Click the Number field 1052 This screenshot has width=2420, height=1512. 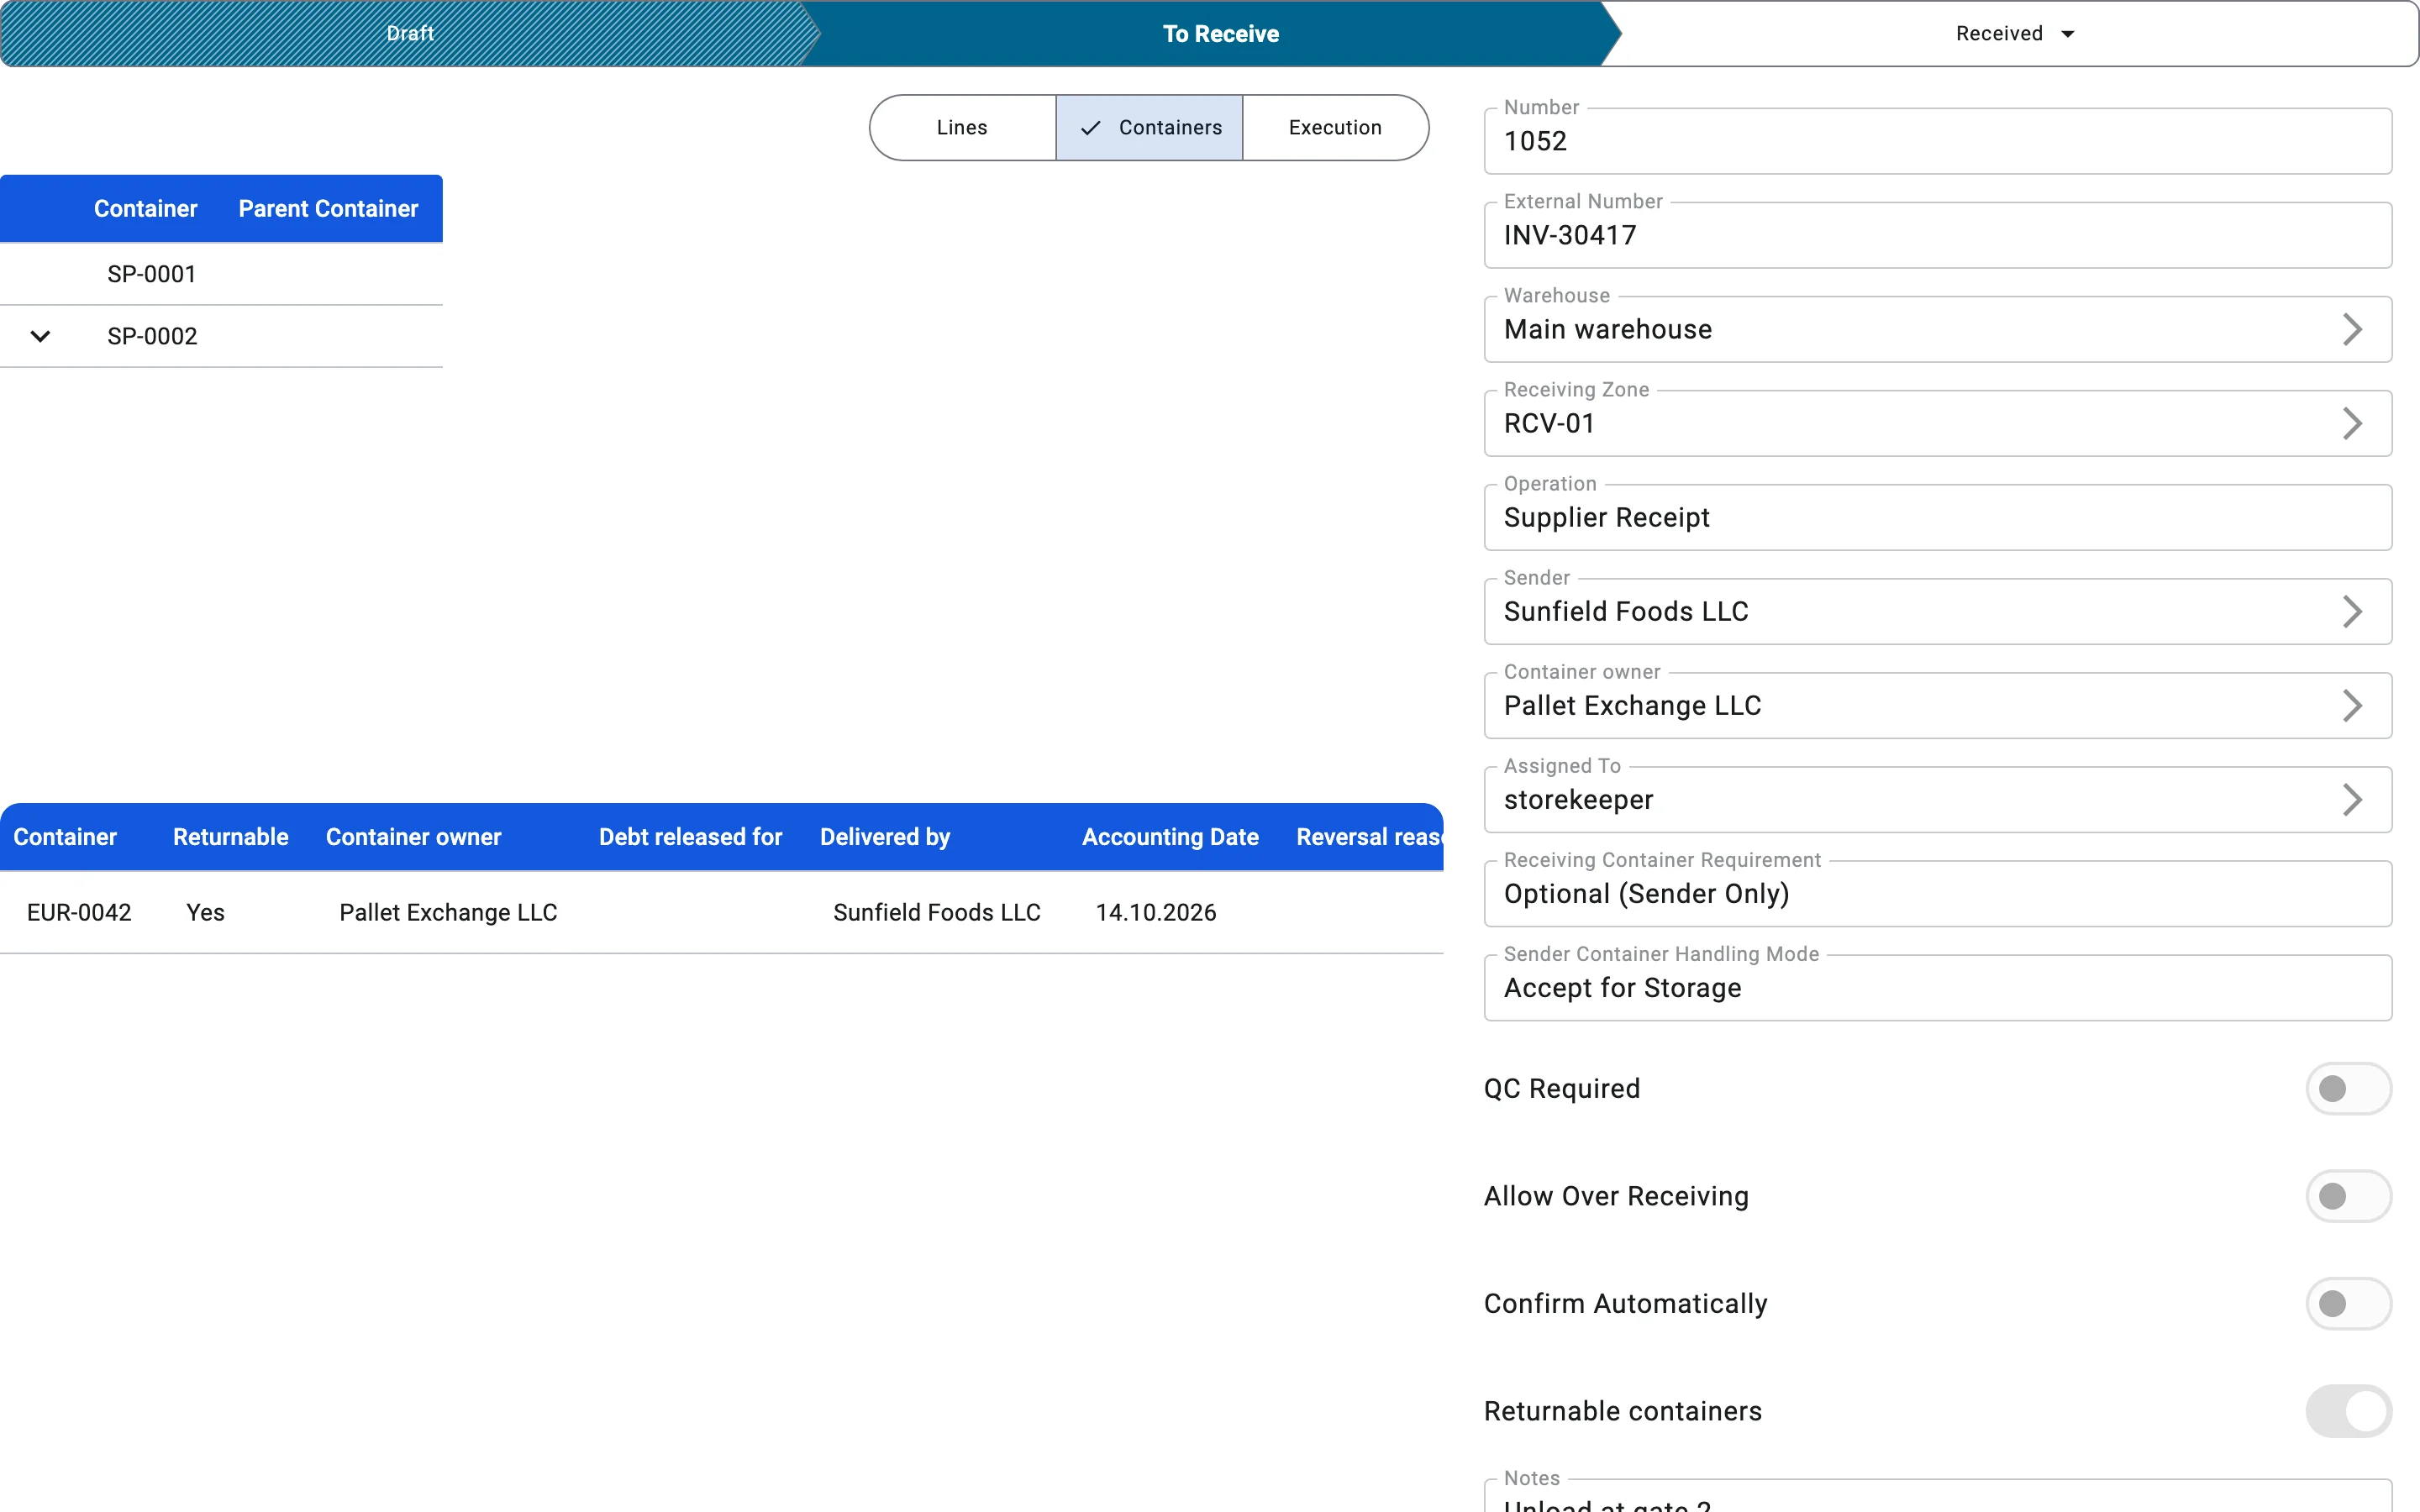coord(1937,141)
